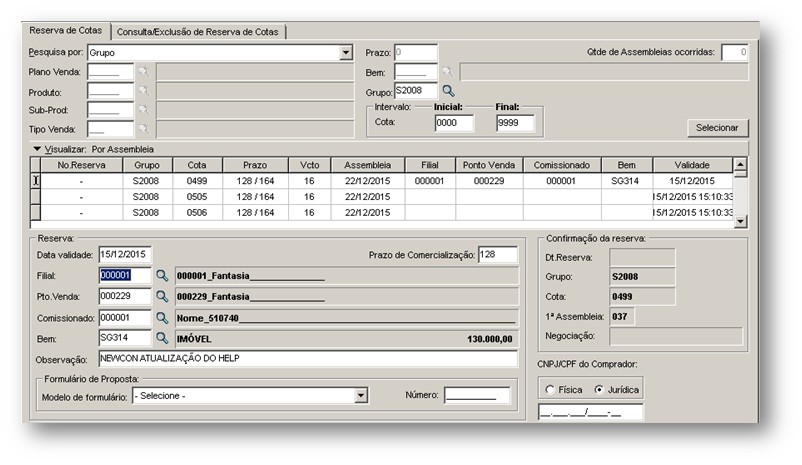
Task: Select the table row with Cota 0499
Action: pyautogui.click(x=382, y=181)
